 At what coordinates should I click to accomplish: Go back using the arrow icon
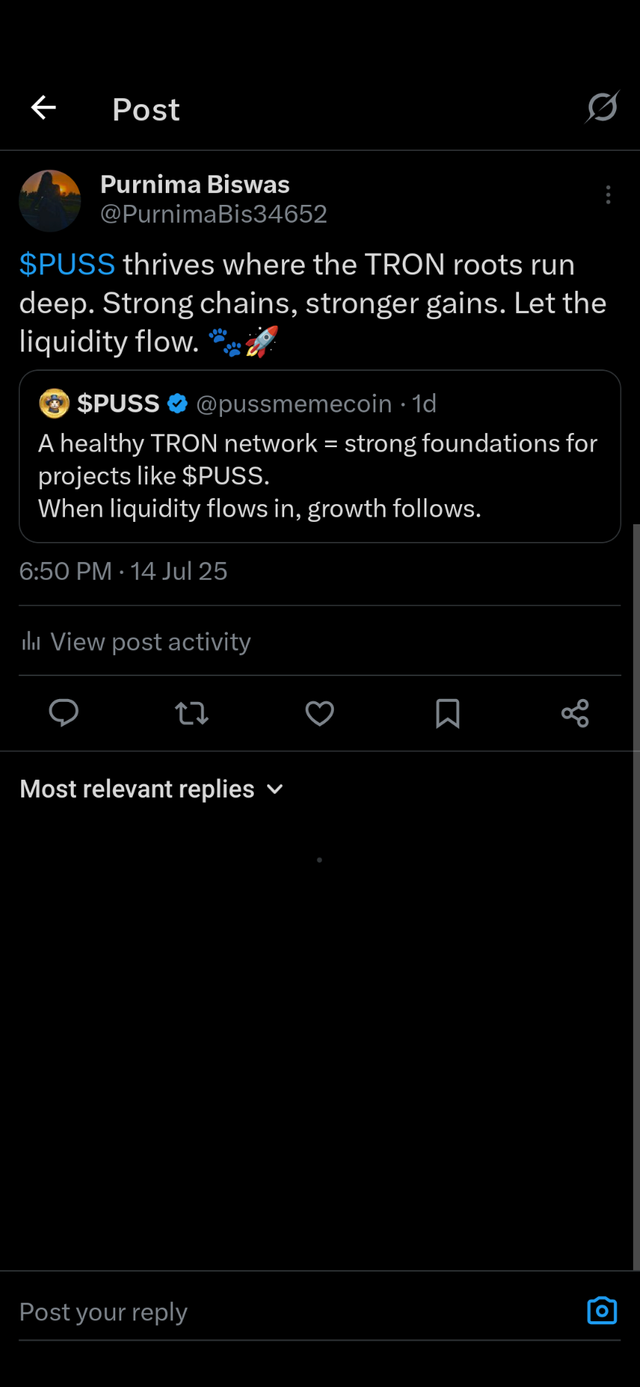(43, 108)
